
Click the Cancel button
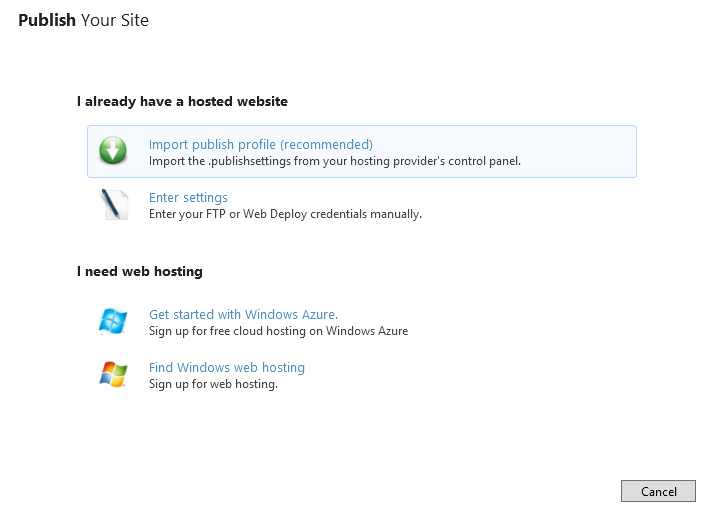pyautogui.click(x=658, y=491)
